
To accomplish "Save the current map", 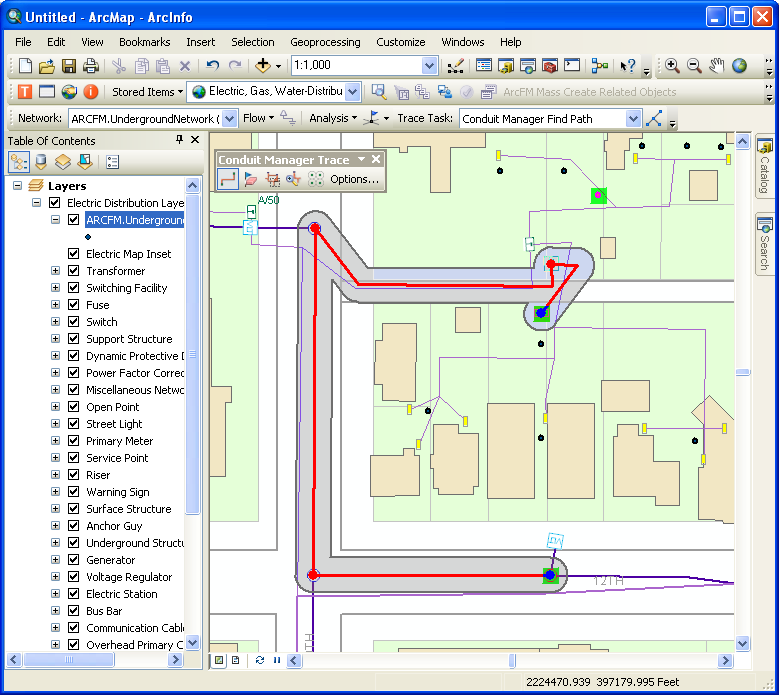I will tap(69, 66).
